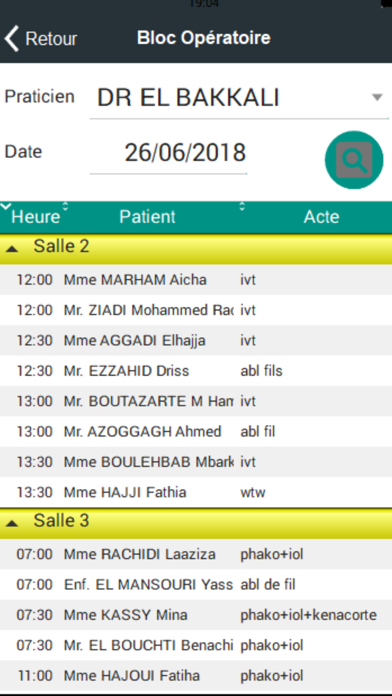Click the Patient column header
Screen dimensions: 392x696
(x=147, y=217)
